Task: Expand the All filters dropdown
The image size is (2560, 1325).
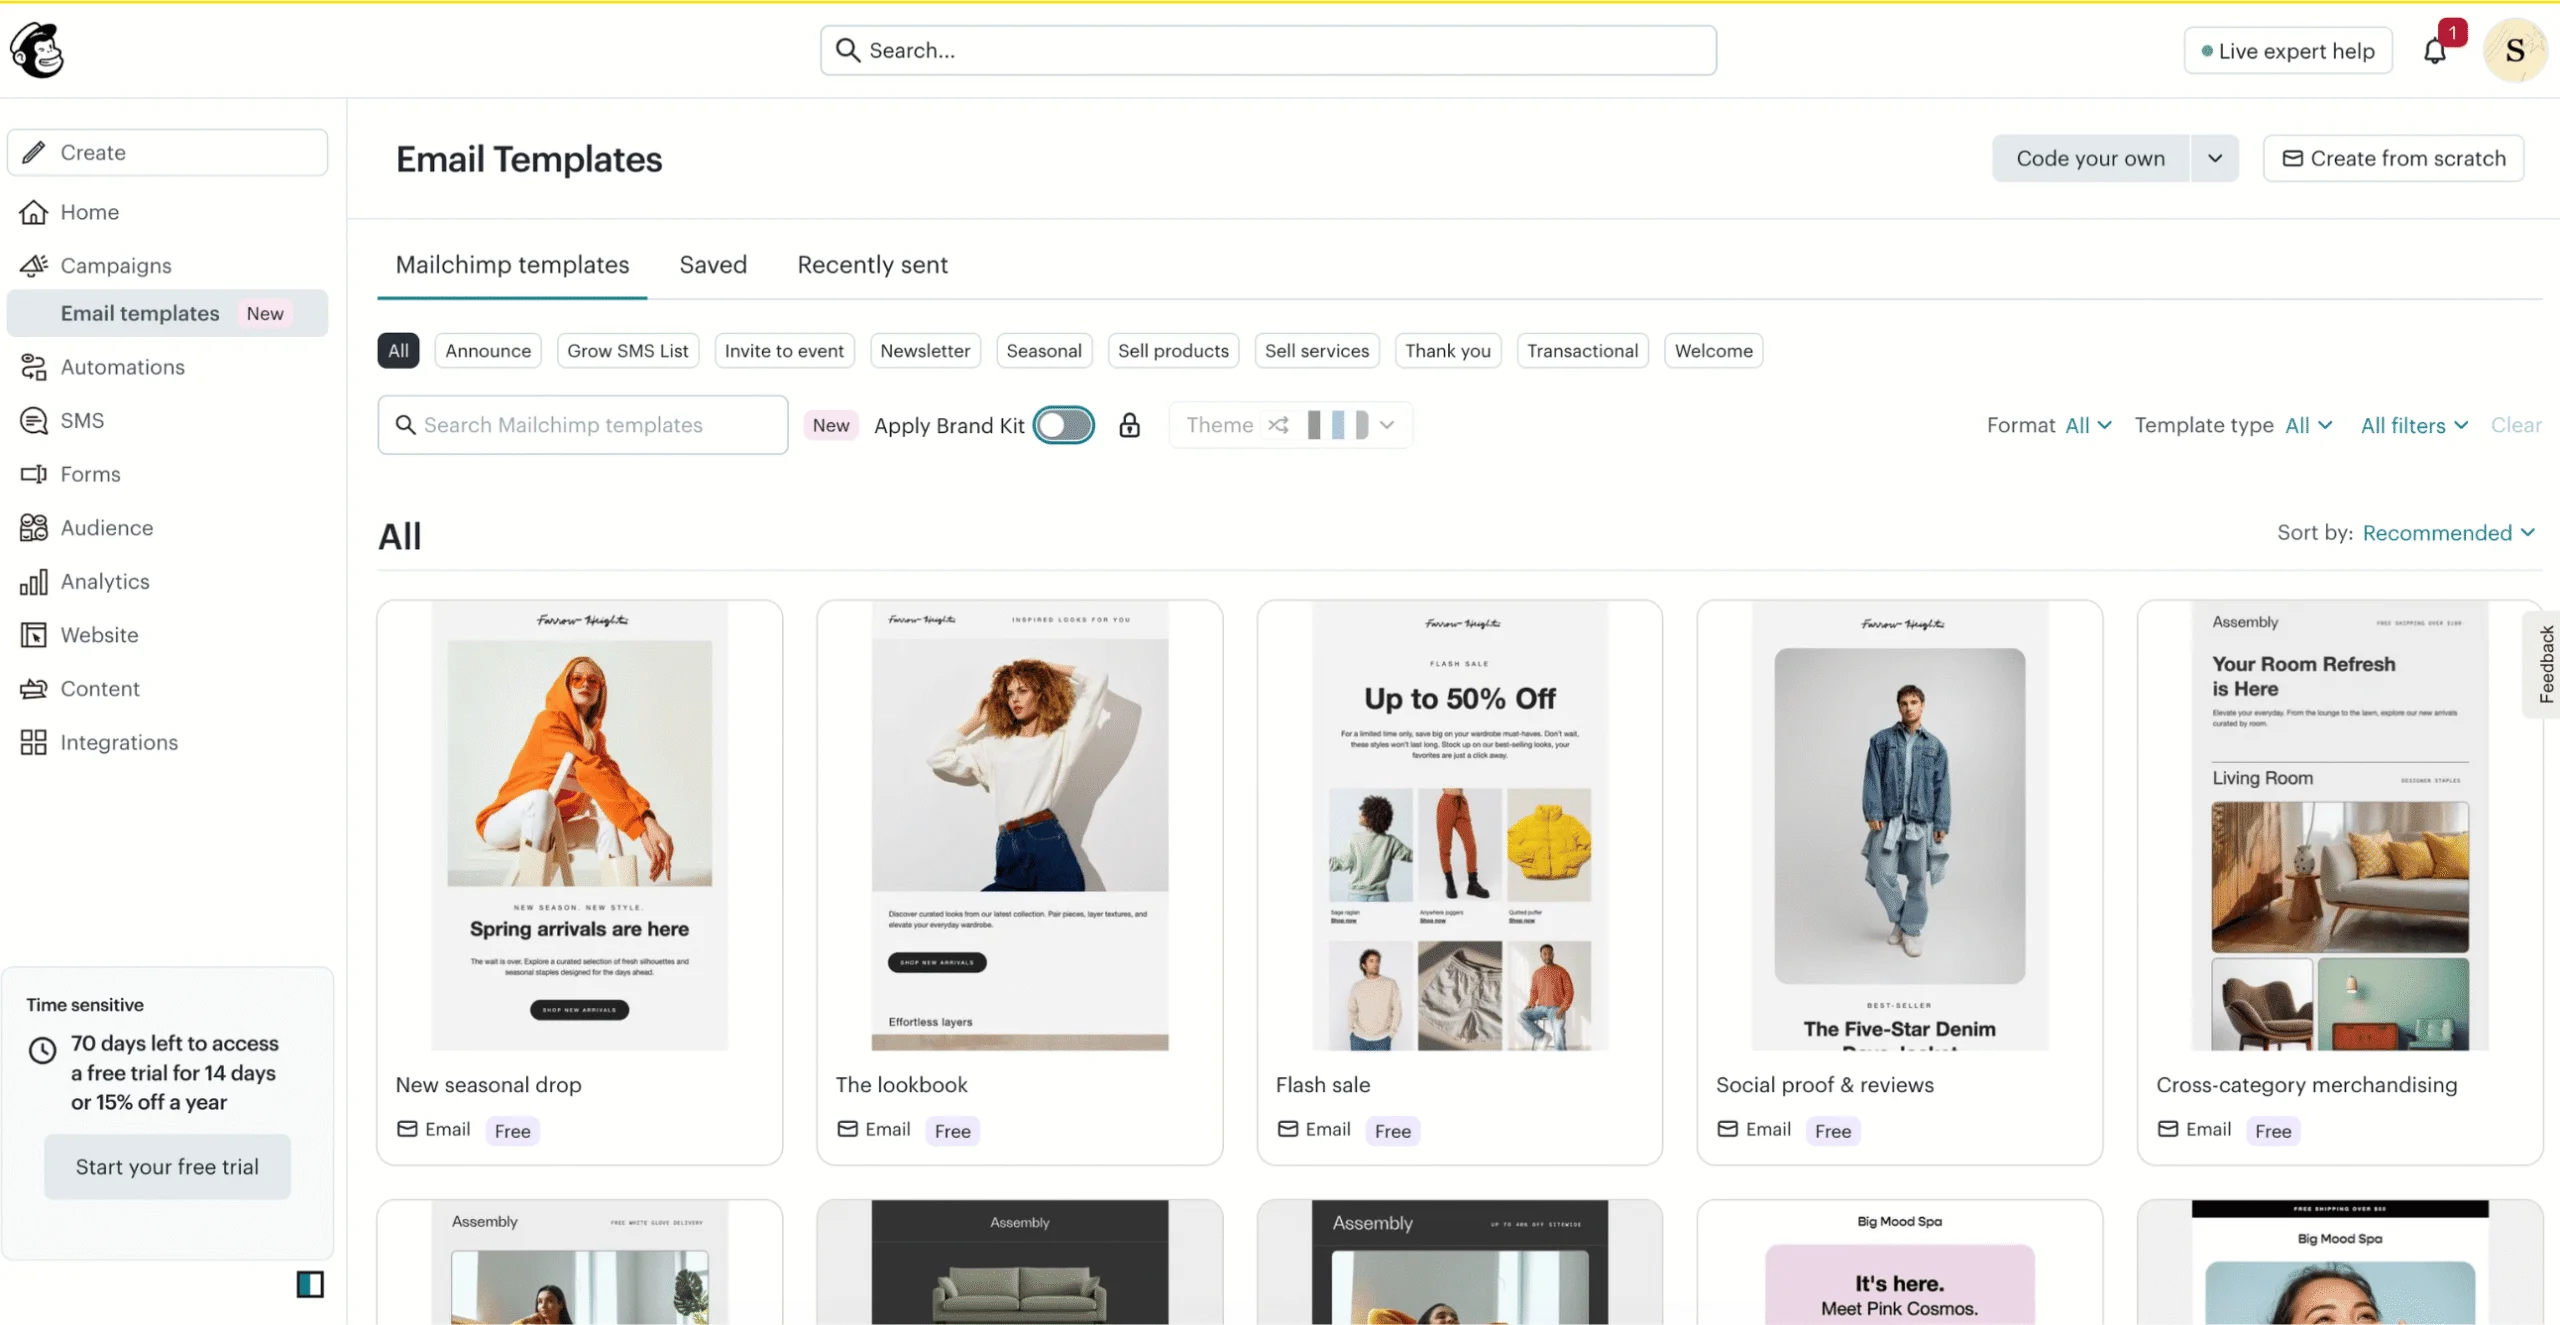Action: click(x=2414, y=425)
